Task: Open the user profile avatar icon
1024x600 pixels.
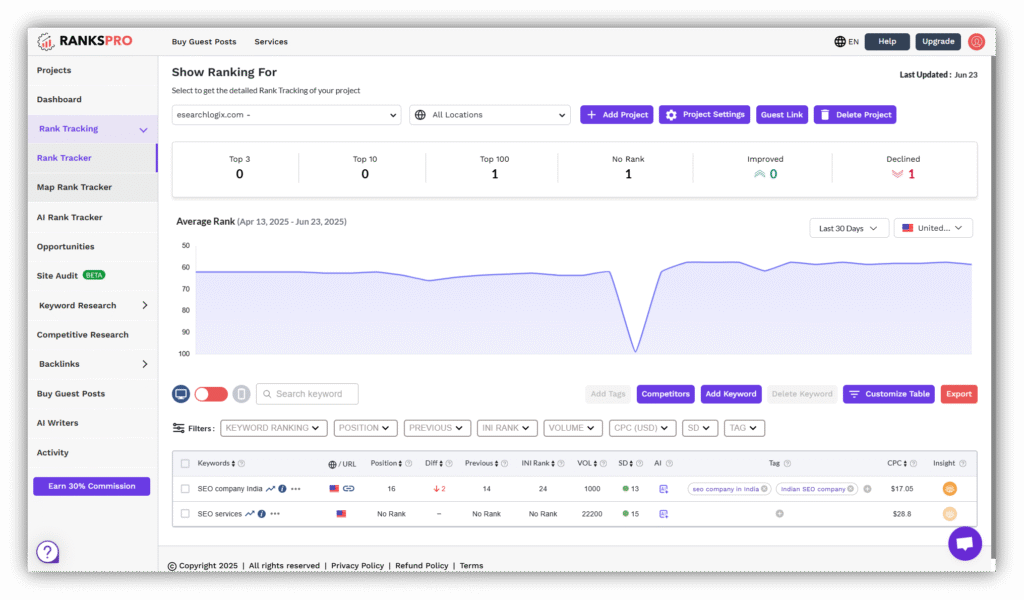Action: (x=976, y=42)
